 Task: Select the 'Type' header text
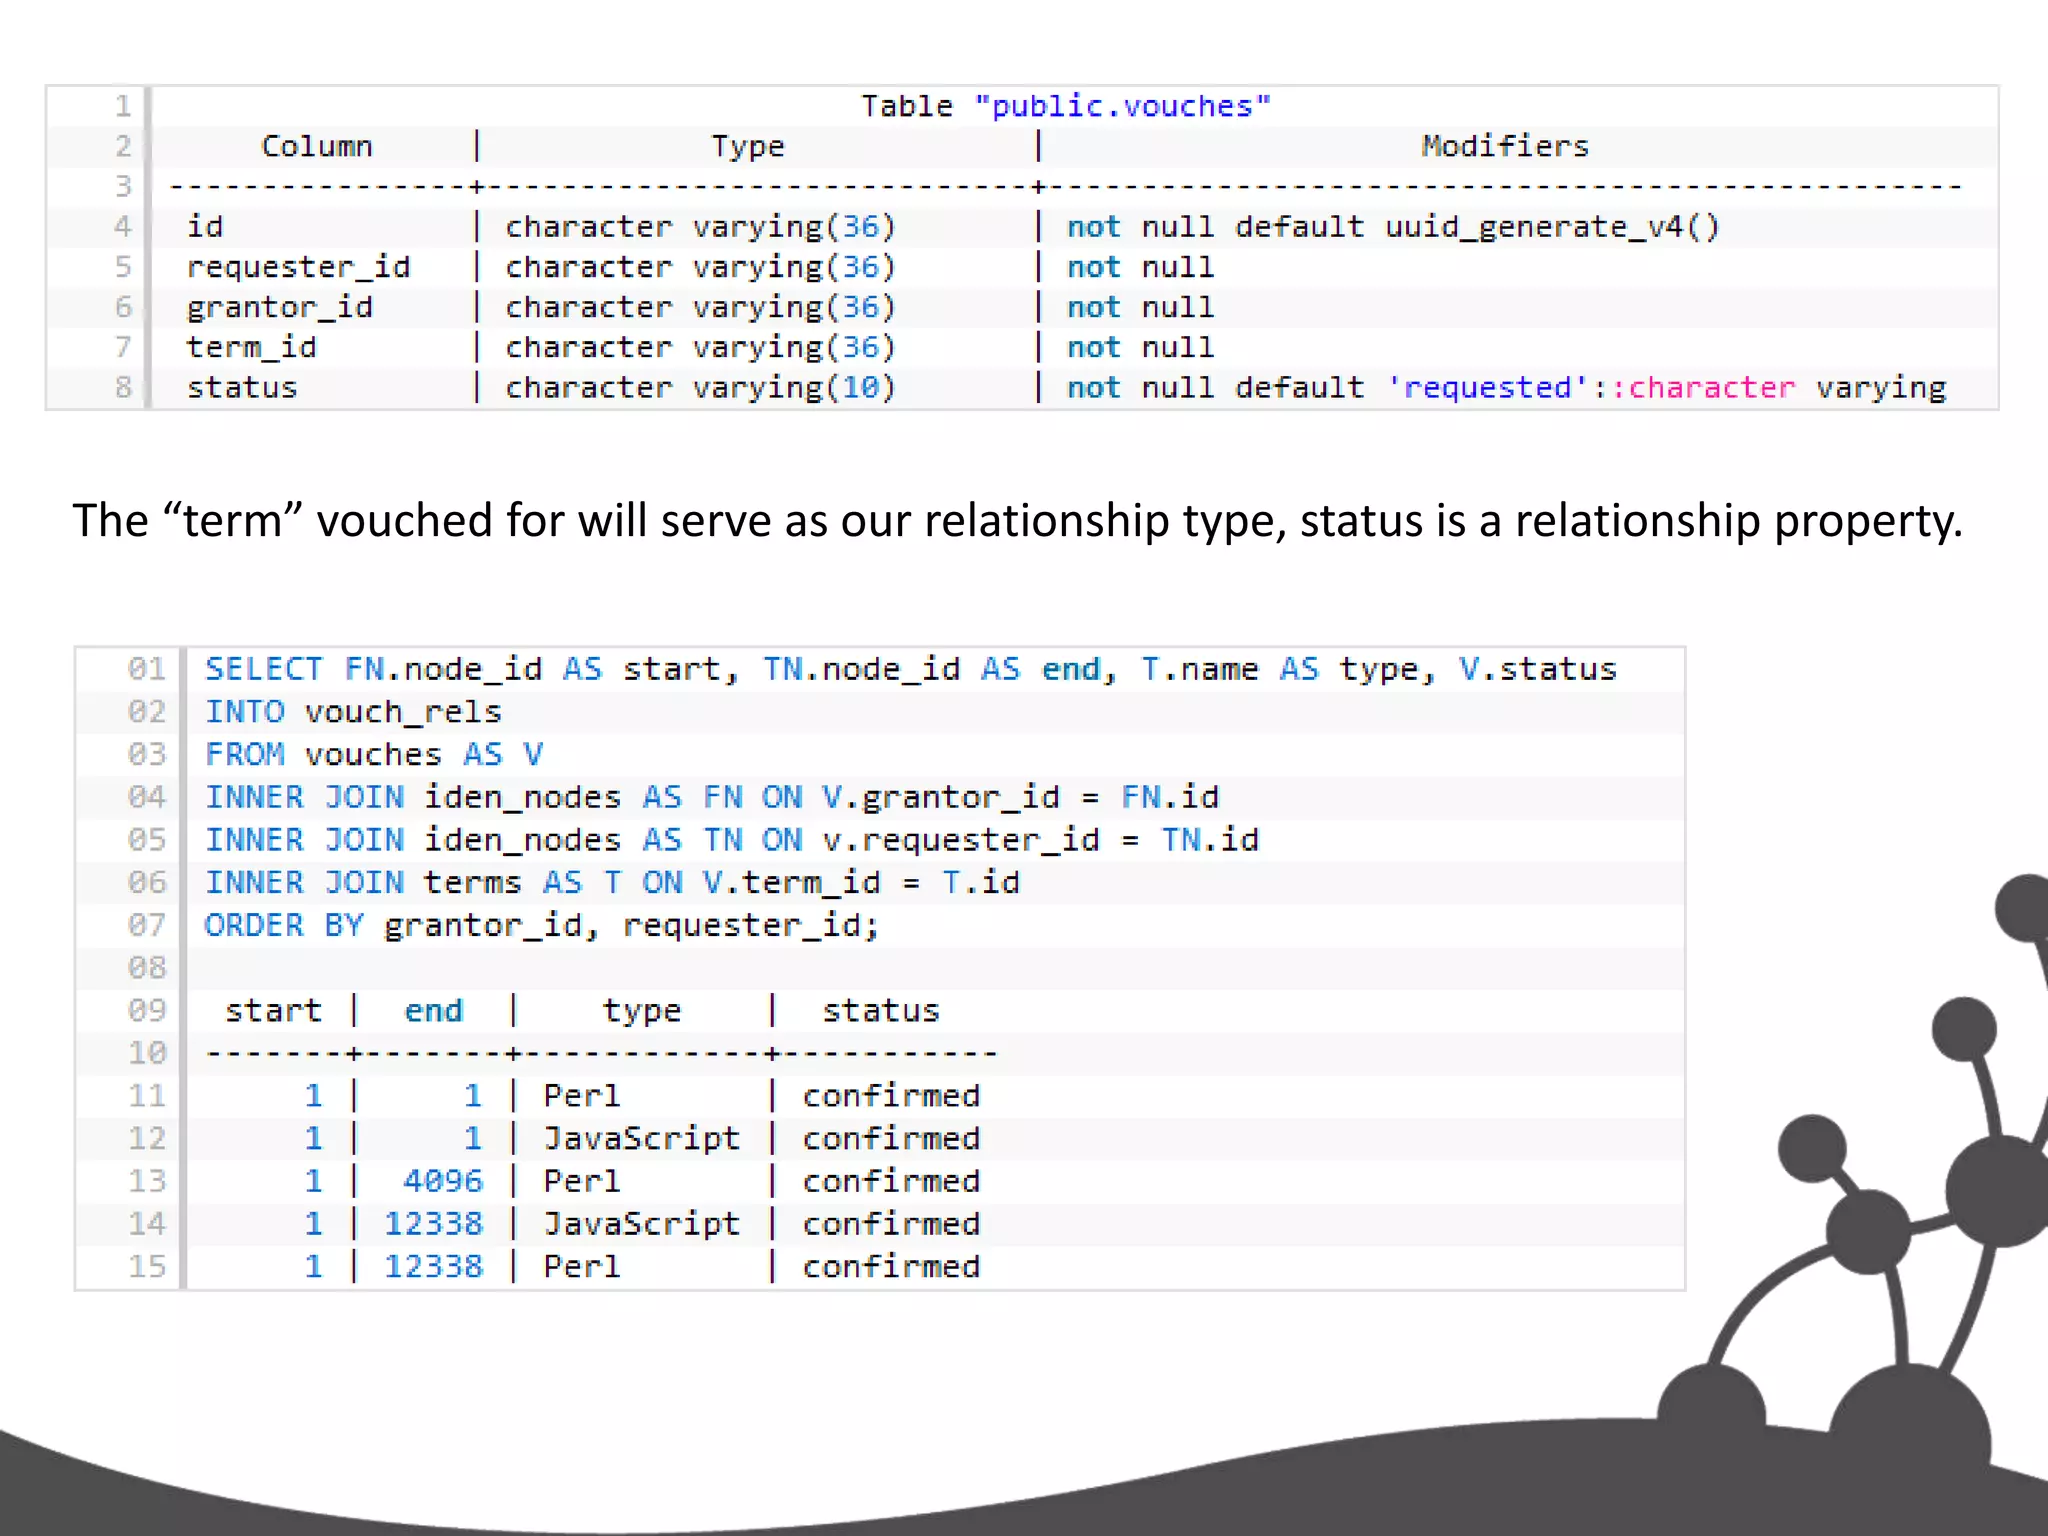[748, 147]
